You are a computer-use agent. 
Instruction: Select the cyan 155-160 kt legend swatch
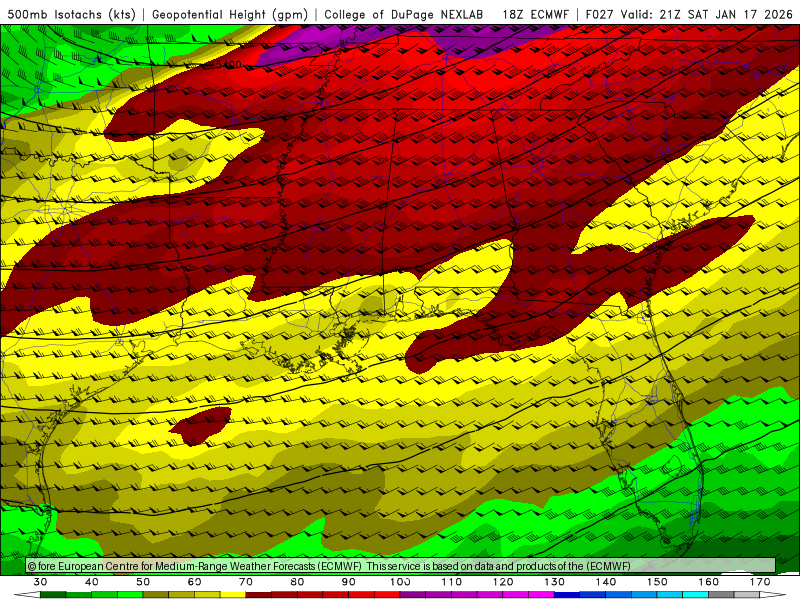pyautogui.click(x=696, y=595)
